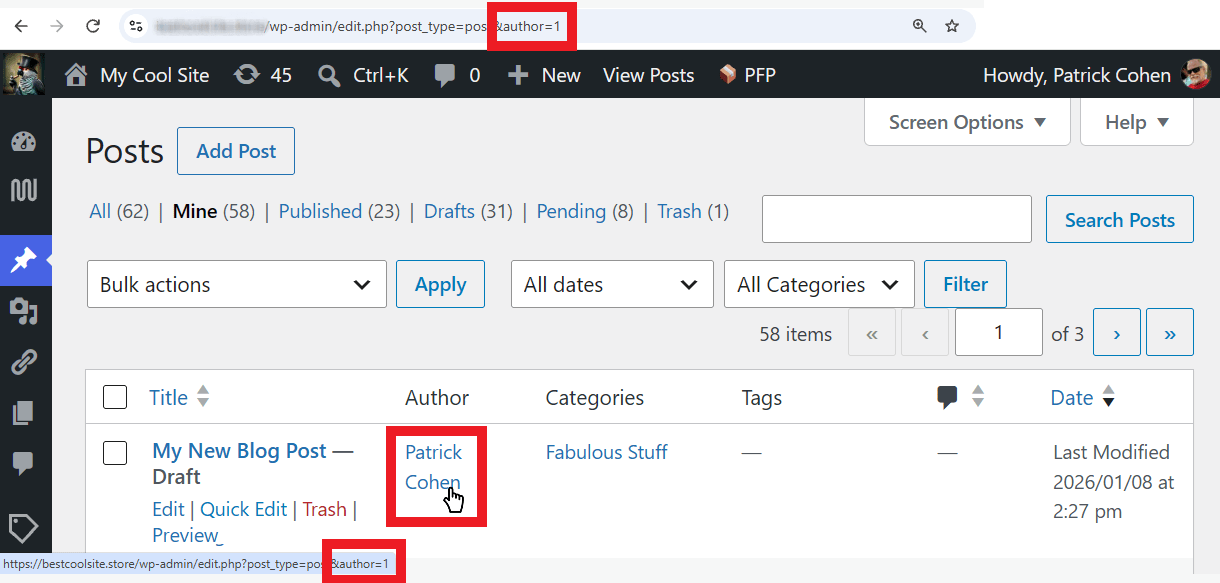
Task: Click the 58 items count text
Action: pos(795,334)
